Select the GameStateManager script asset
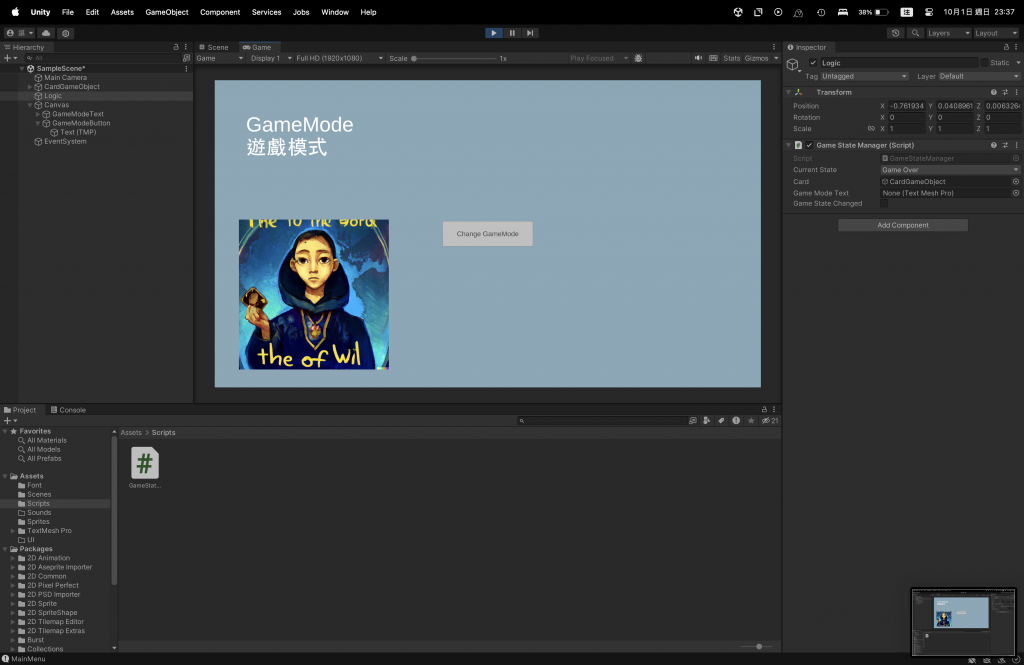Image resolution: width=1024 pixels, height=665 pixels. [x=145, y=468]
